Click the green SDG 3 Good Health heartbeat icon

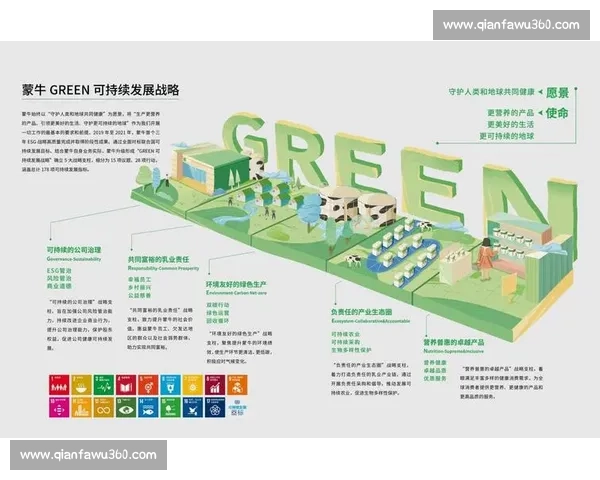(104, 384)
